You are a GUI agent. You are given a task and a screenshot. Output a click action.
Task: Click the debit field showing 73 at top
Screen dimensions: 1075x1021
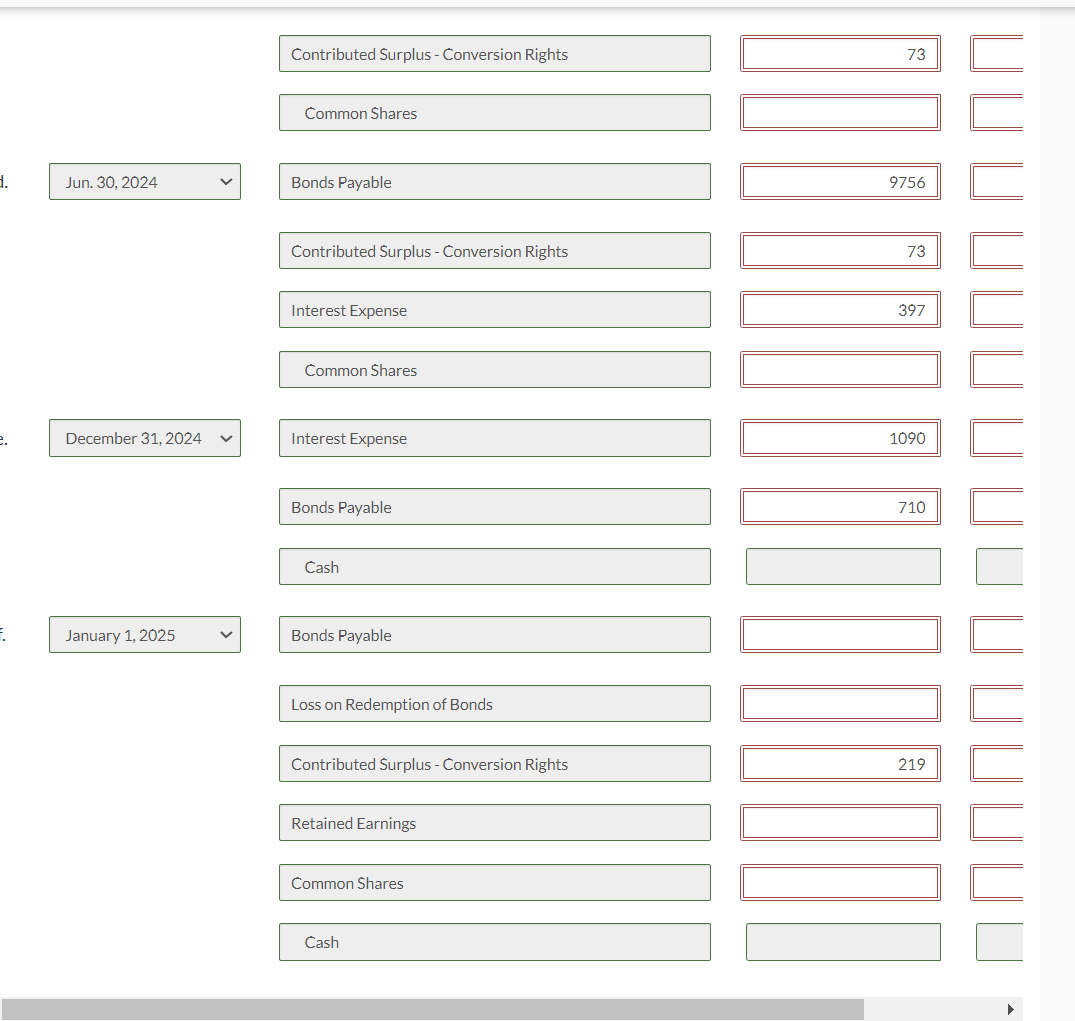(x=840, y=53)
